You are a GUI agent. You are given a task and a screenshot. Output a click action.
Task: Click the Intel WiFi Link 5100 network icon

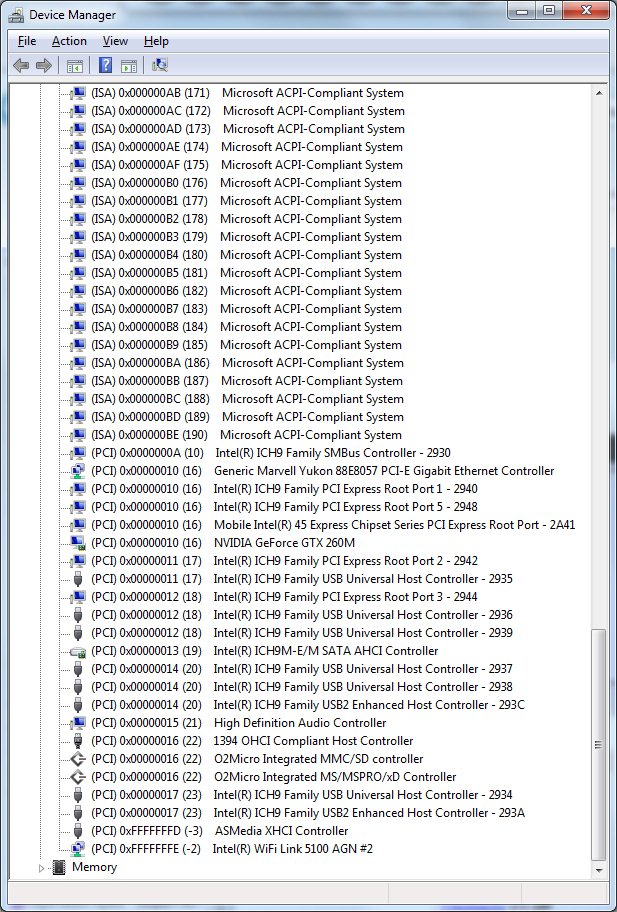tap(77, 849)
